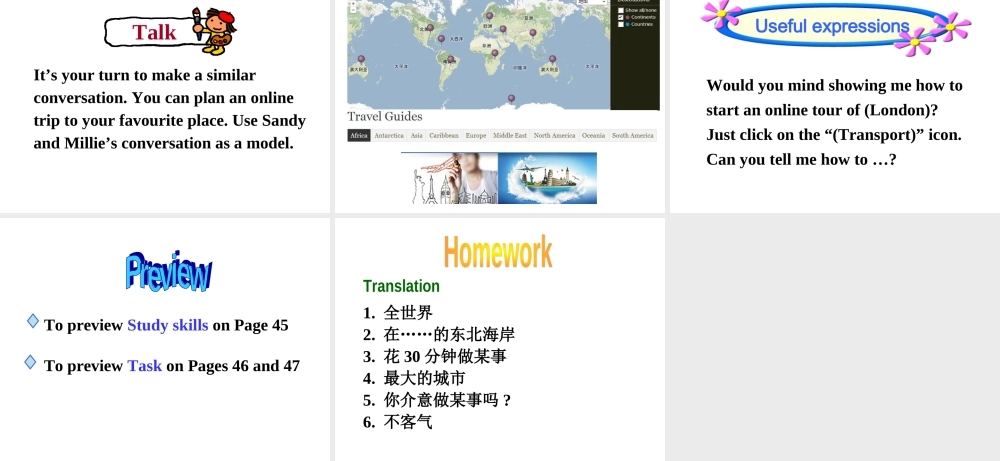Click the map pin over the Atlantic near the Caribbean
The width and height of the screenshot is (1000, 461).
click(441, 39)
